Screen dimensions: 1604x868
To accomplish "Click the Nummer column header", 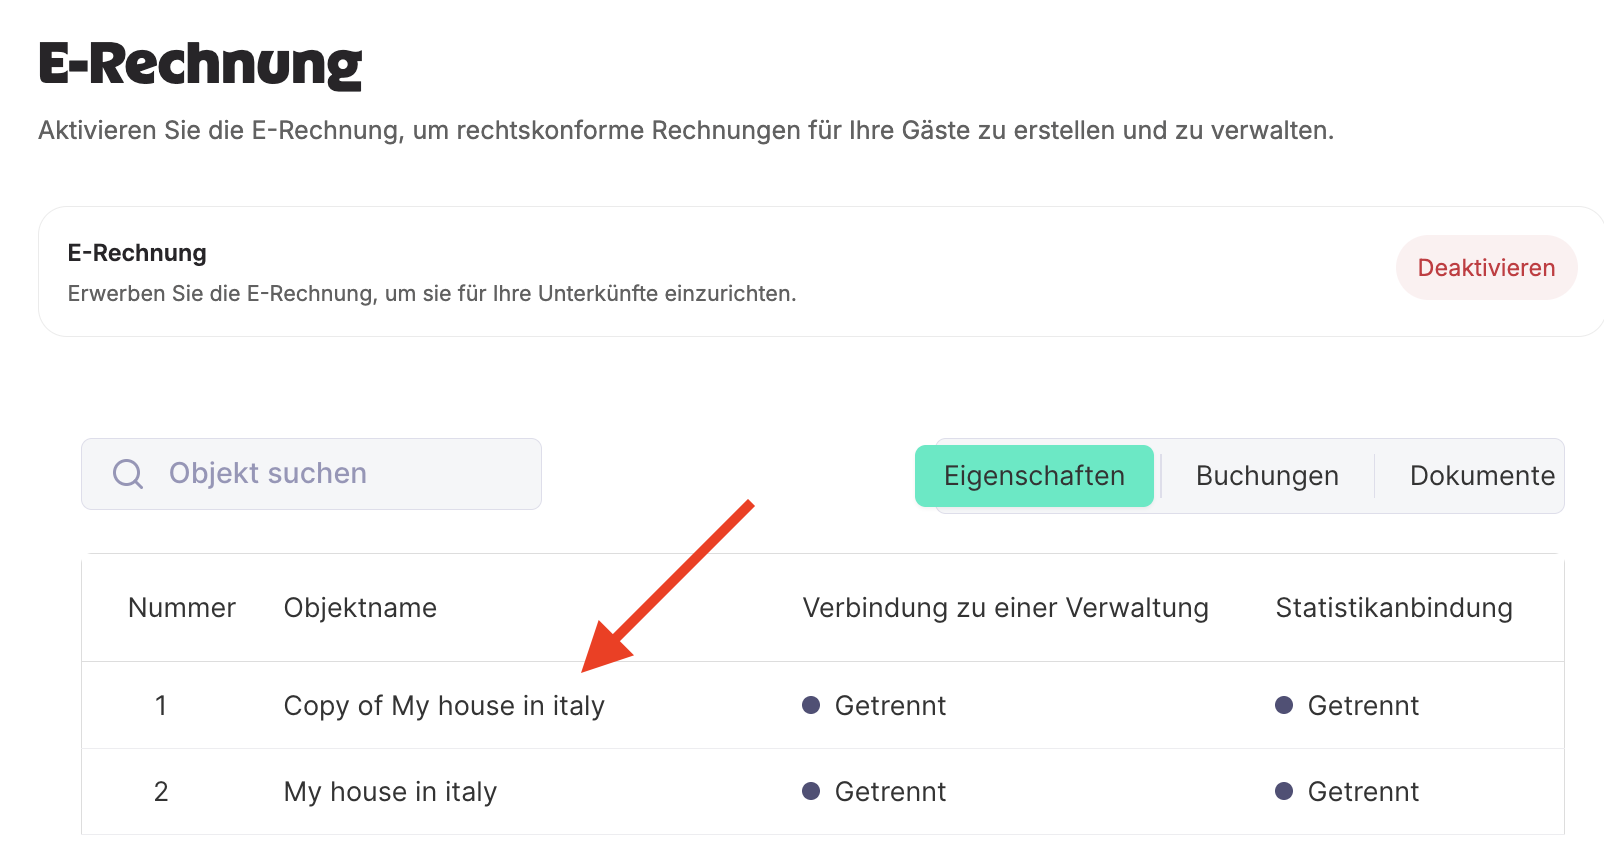I will coord(182,608).
